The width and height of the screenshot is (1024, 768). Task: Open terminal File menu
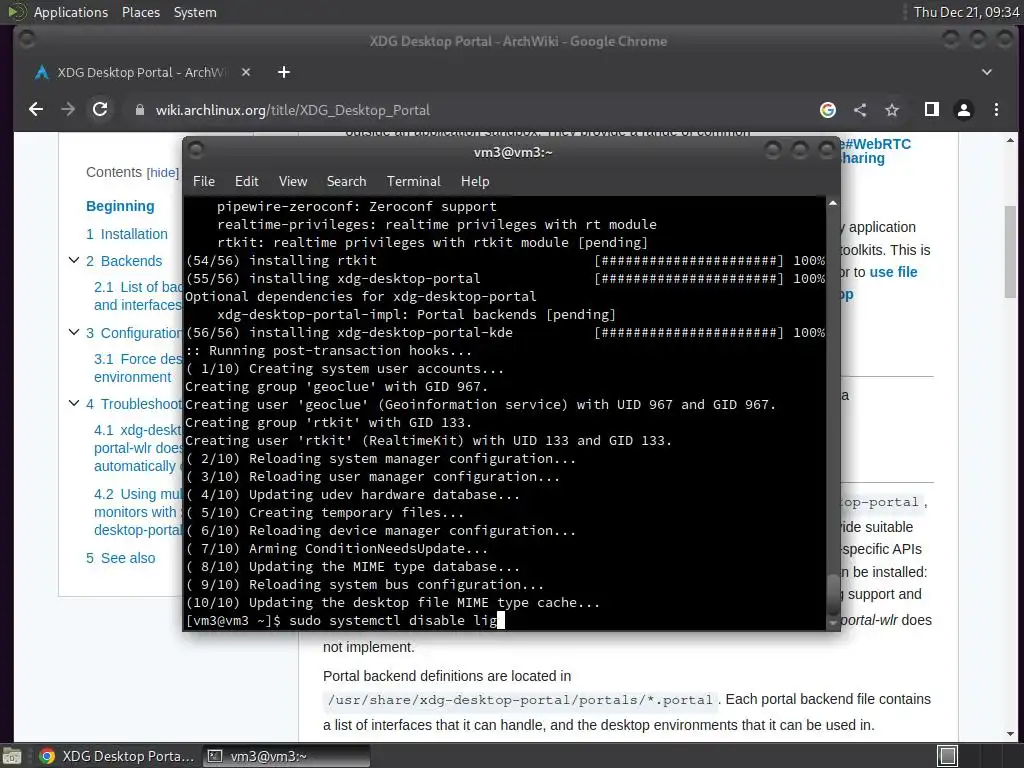(204, 181)
